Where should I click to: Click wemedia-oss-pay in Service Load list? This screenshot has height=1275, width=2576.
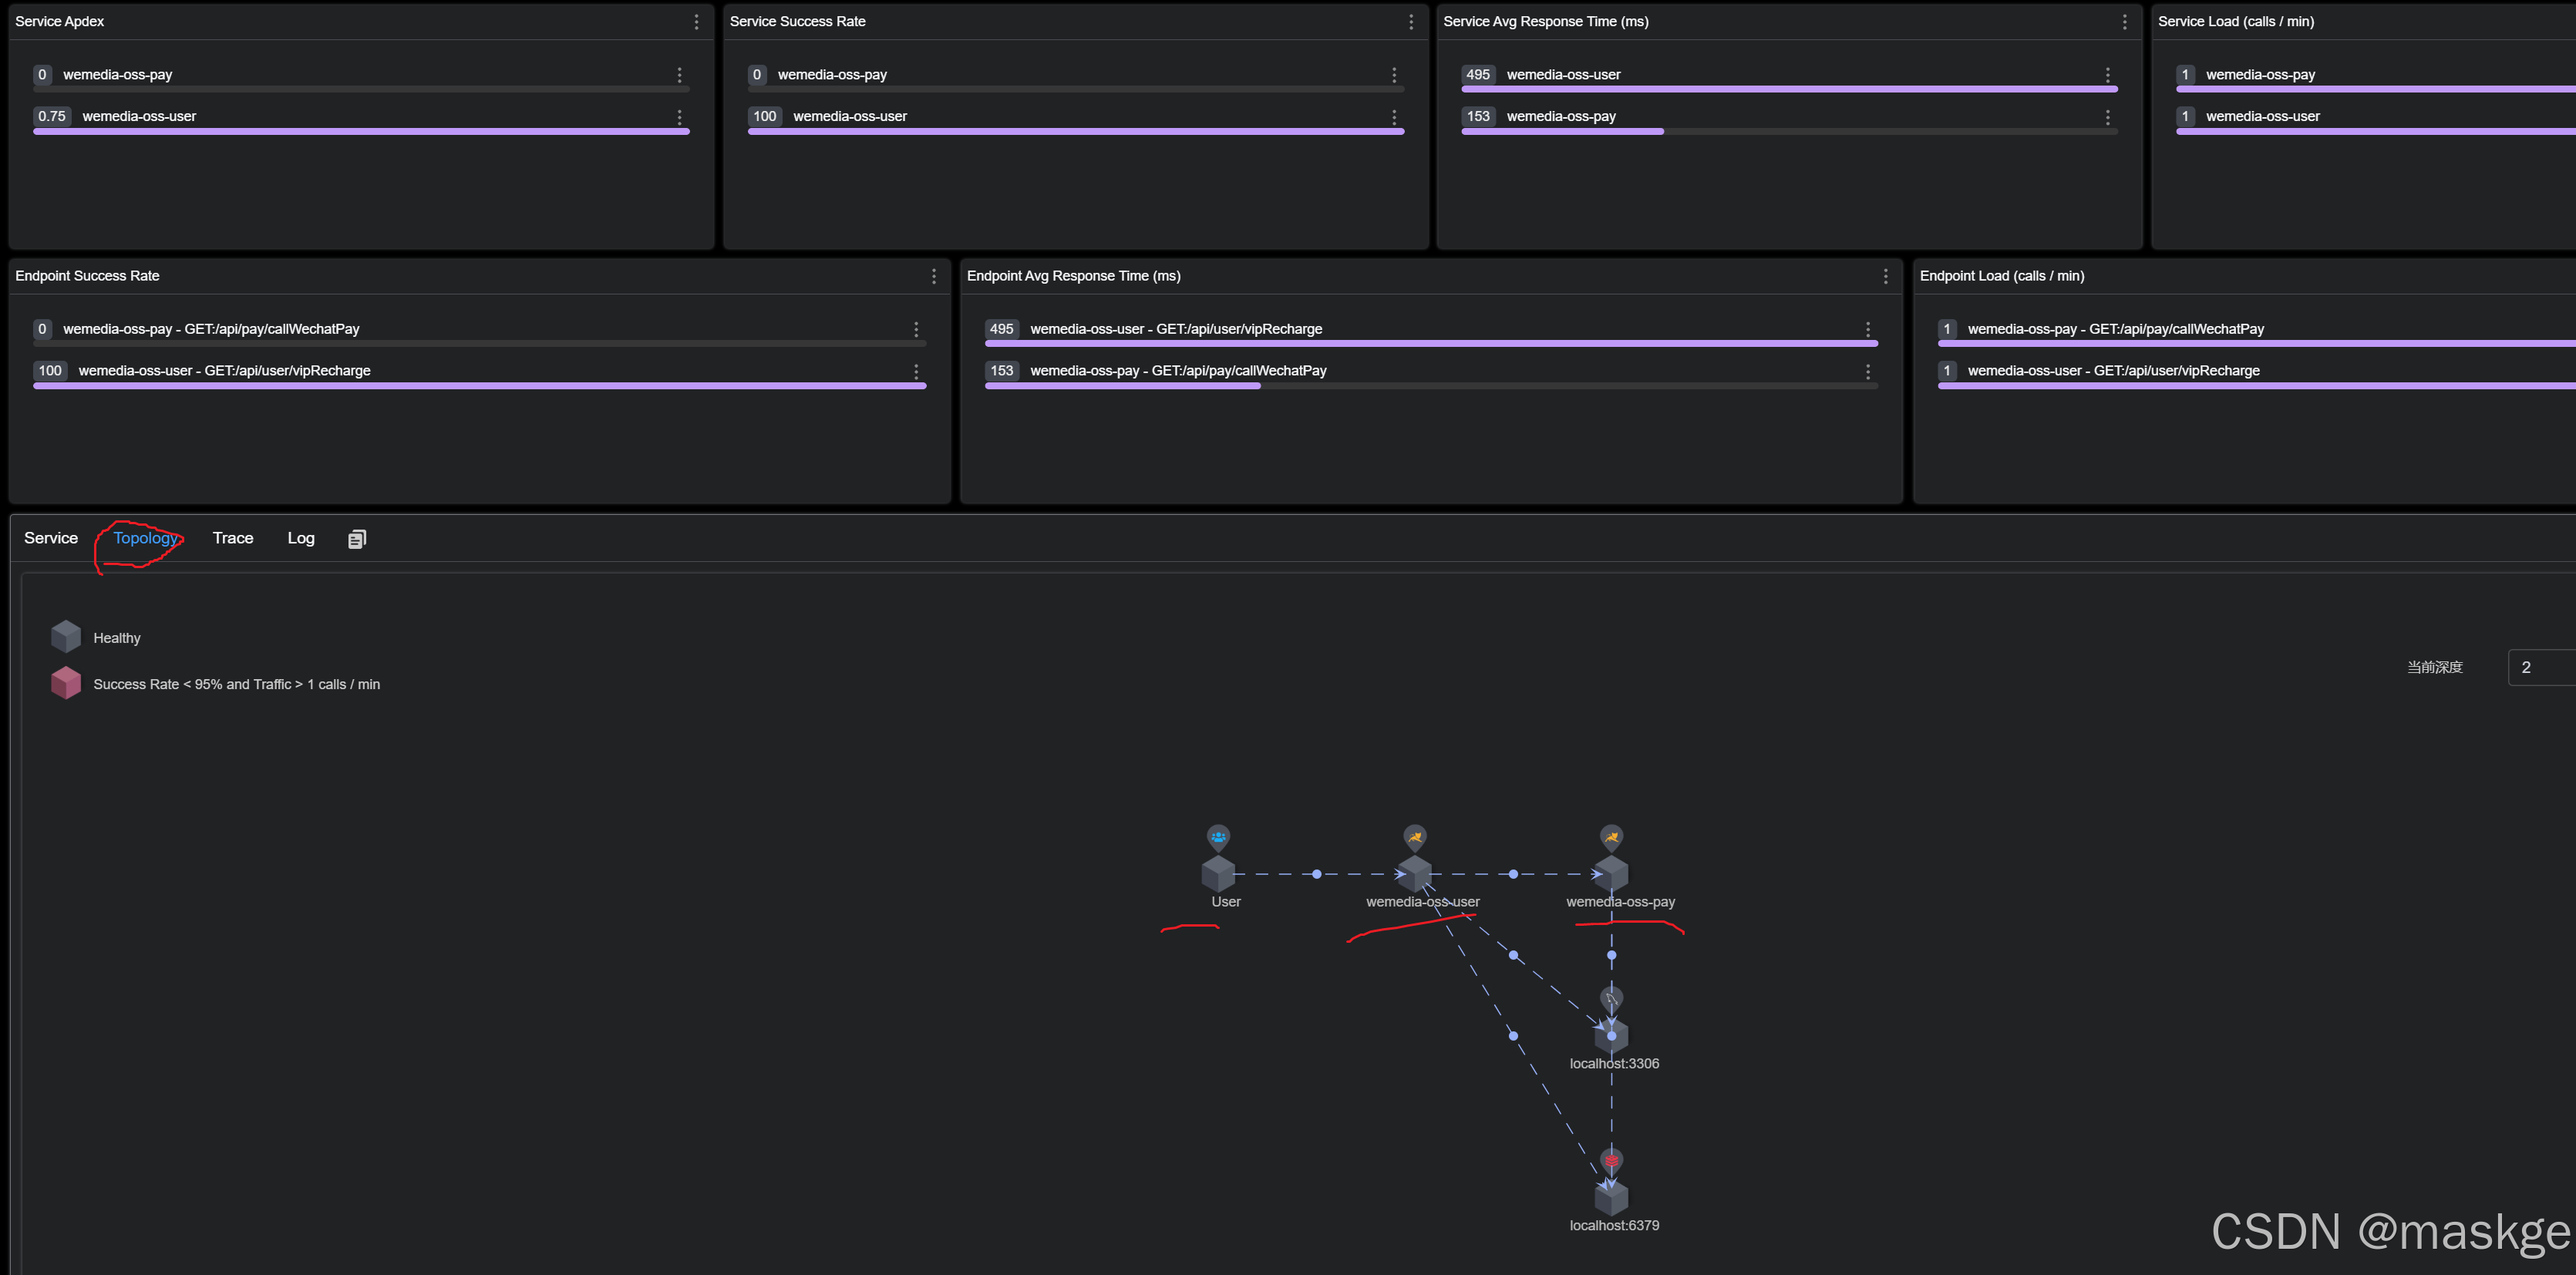[x=2260, y=75]
